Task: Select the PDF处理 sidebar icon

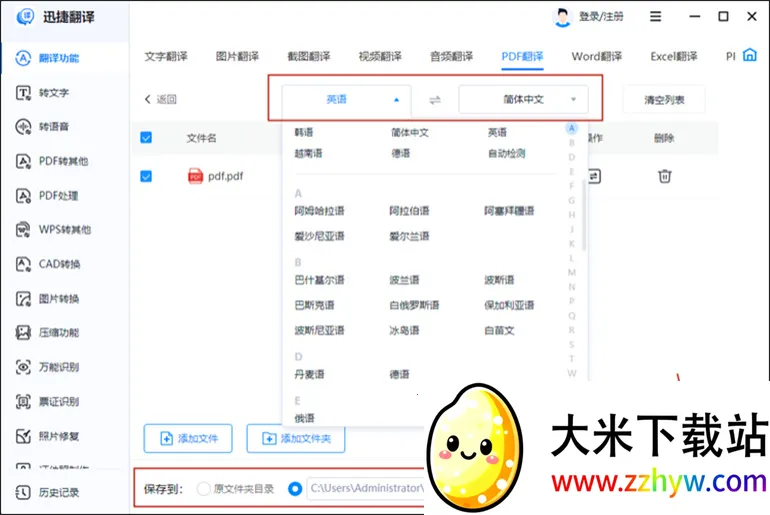Action: pos(24,196)
